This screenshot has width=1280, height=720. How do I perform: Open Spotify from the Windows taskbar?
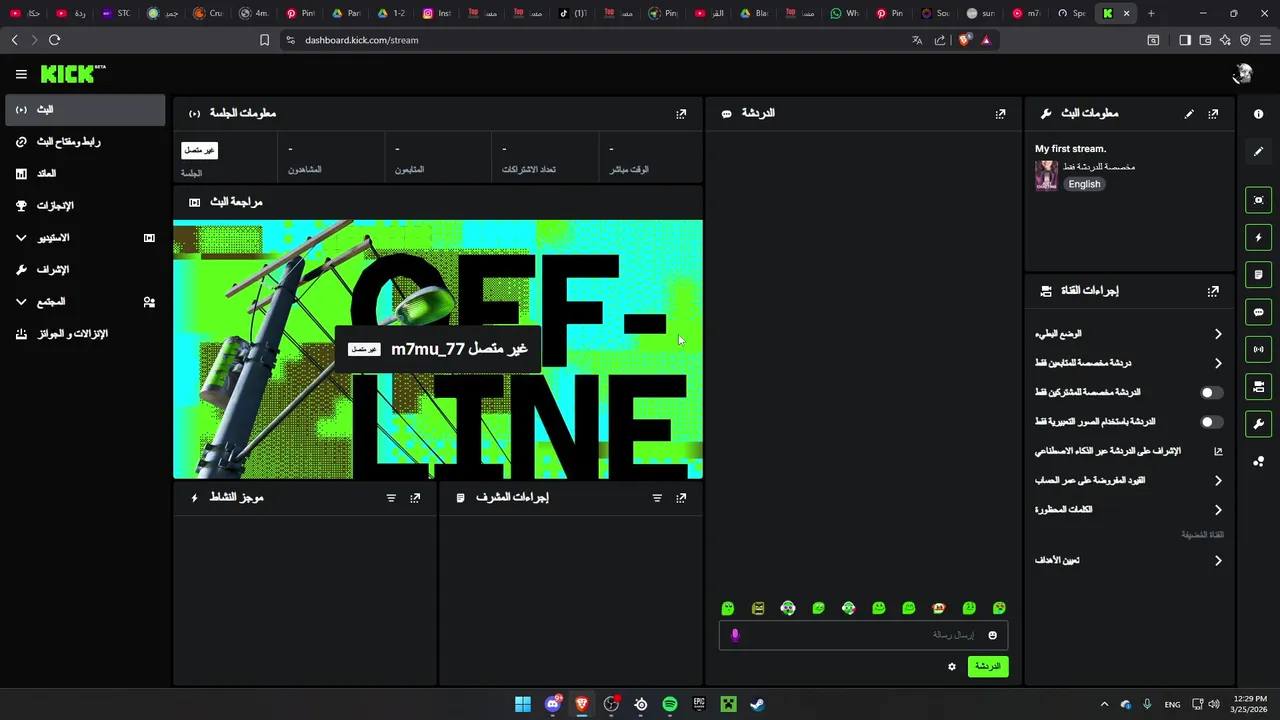(x=670, y=705)
